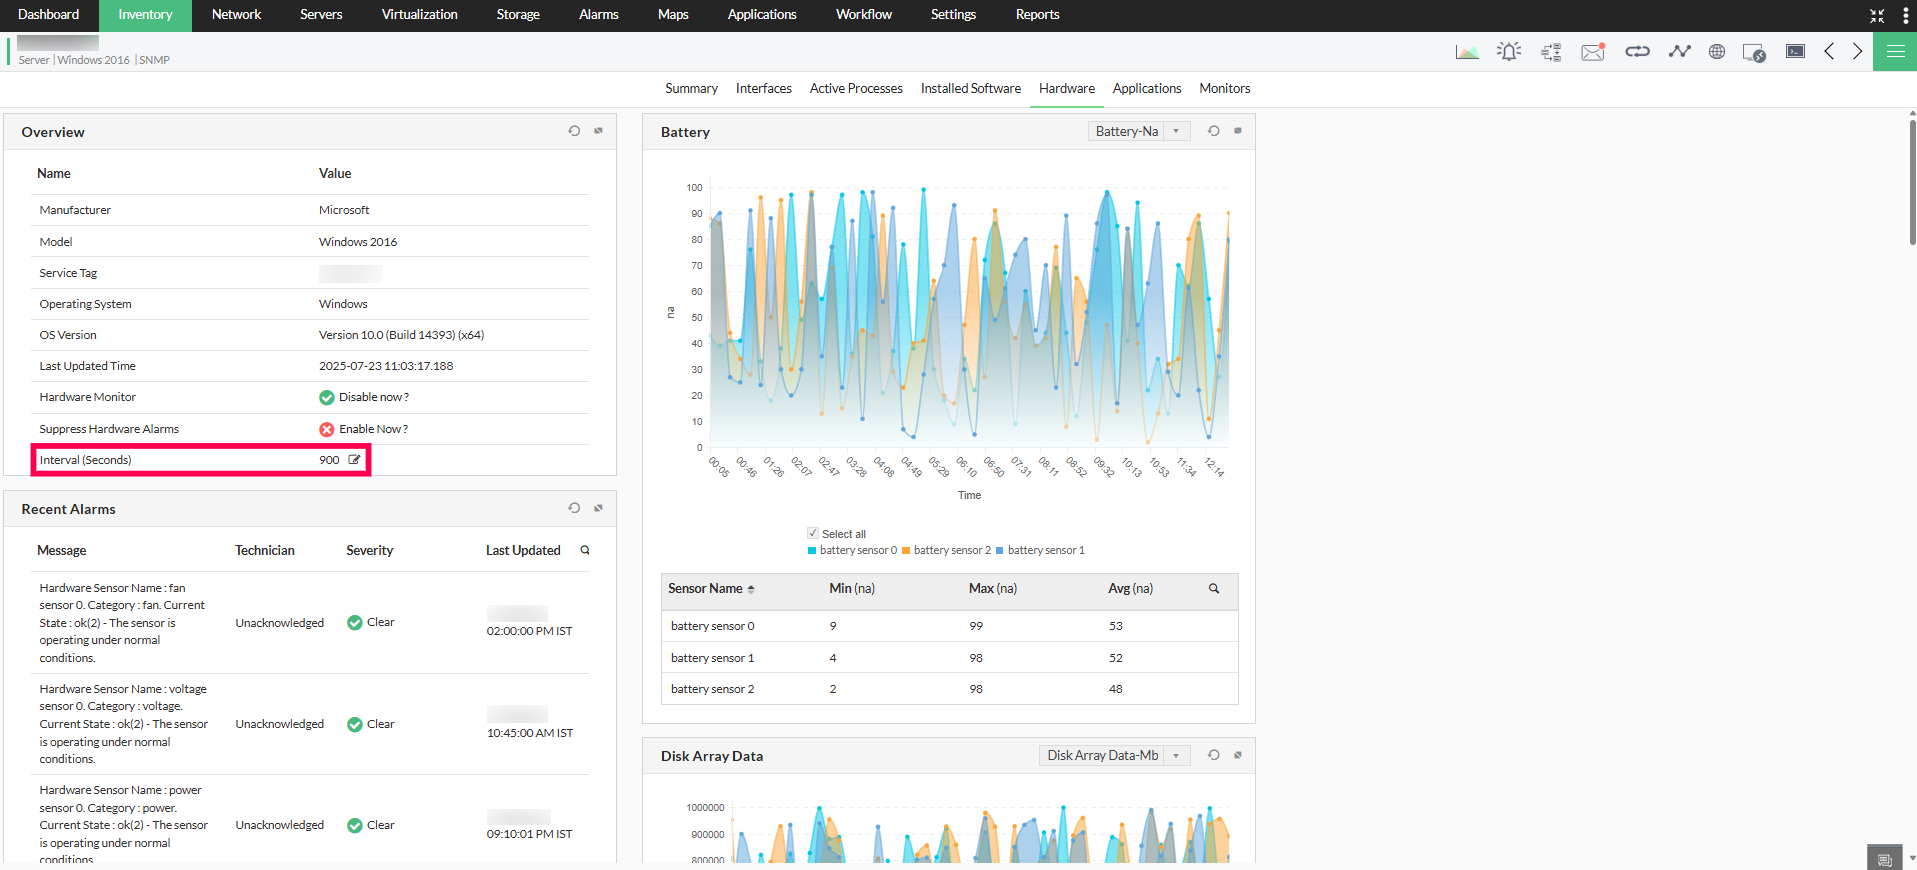The image size is (1917, 870).
Task: Toggle battery sensor 0 legend series
Action: [852, 550]
